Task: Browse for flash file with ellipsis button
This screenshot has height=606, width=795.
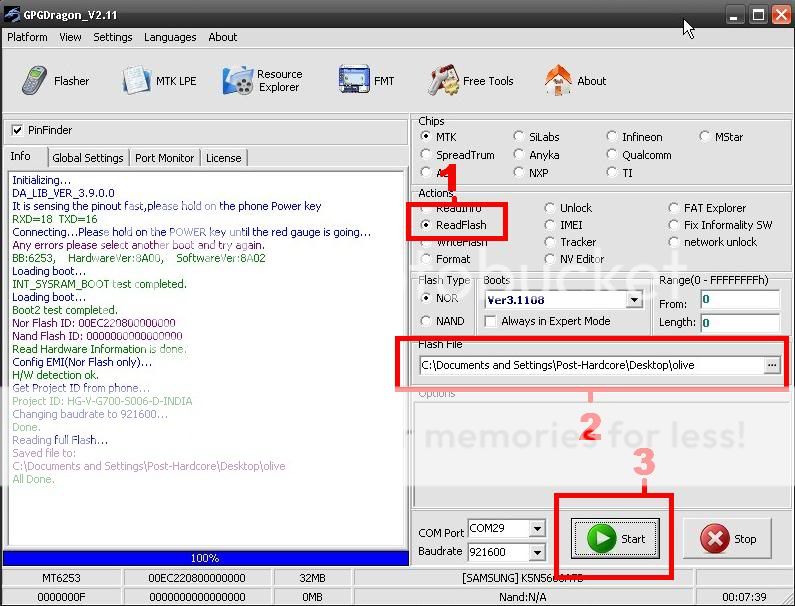Action: point(771,366)
